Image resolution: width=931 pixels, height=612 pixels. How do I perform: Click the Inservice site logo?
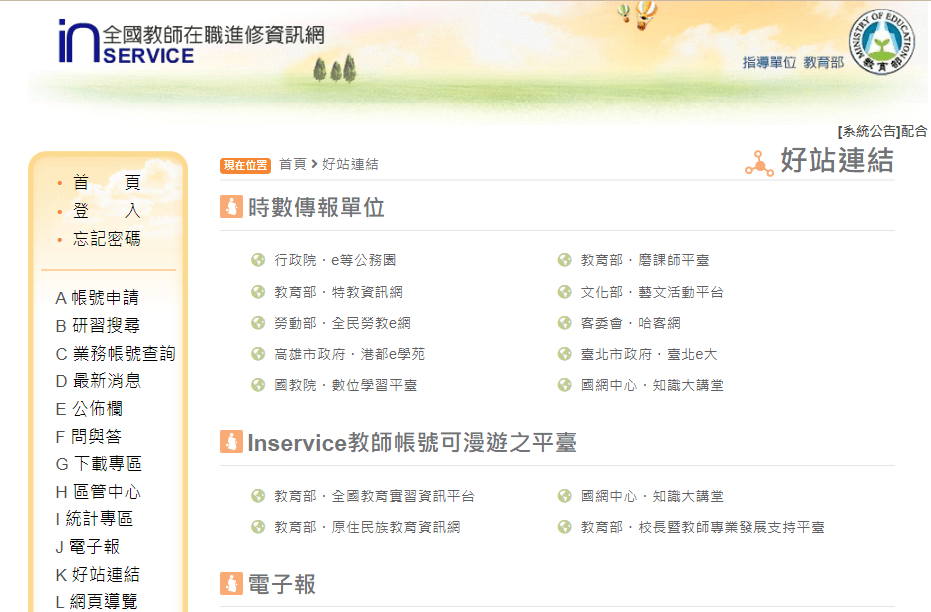click(x=191, y=42)
